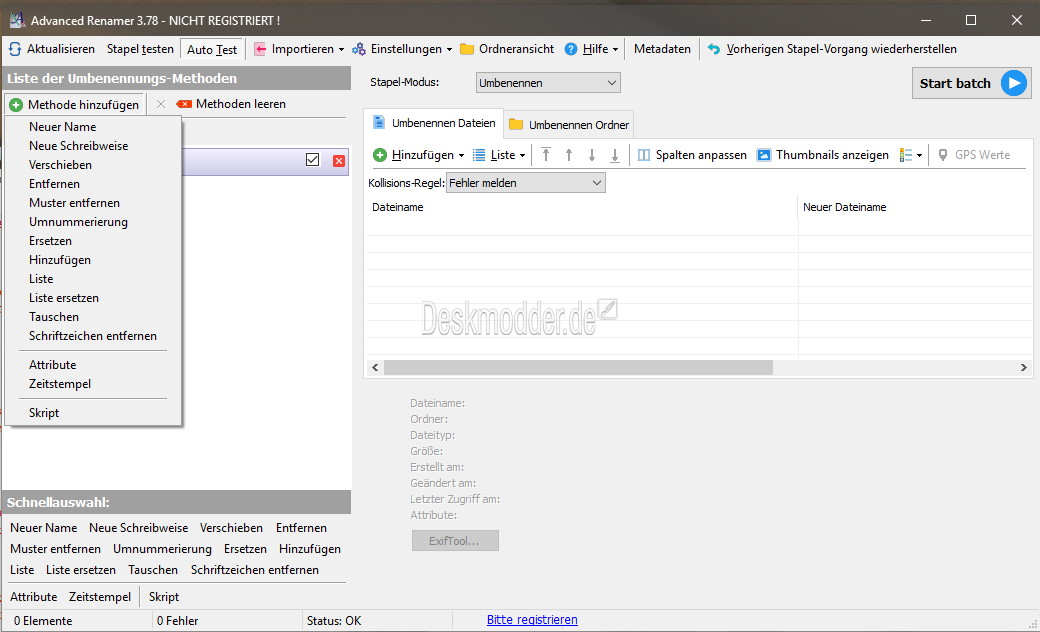The image size is (1040, 632).
Task: Click the move-to-top arrow icon
Action: point(546,155)
